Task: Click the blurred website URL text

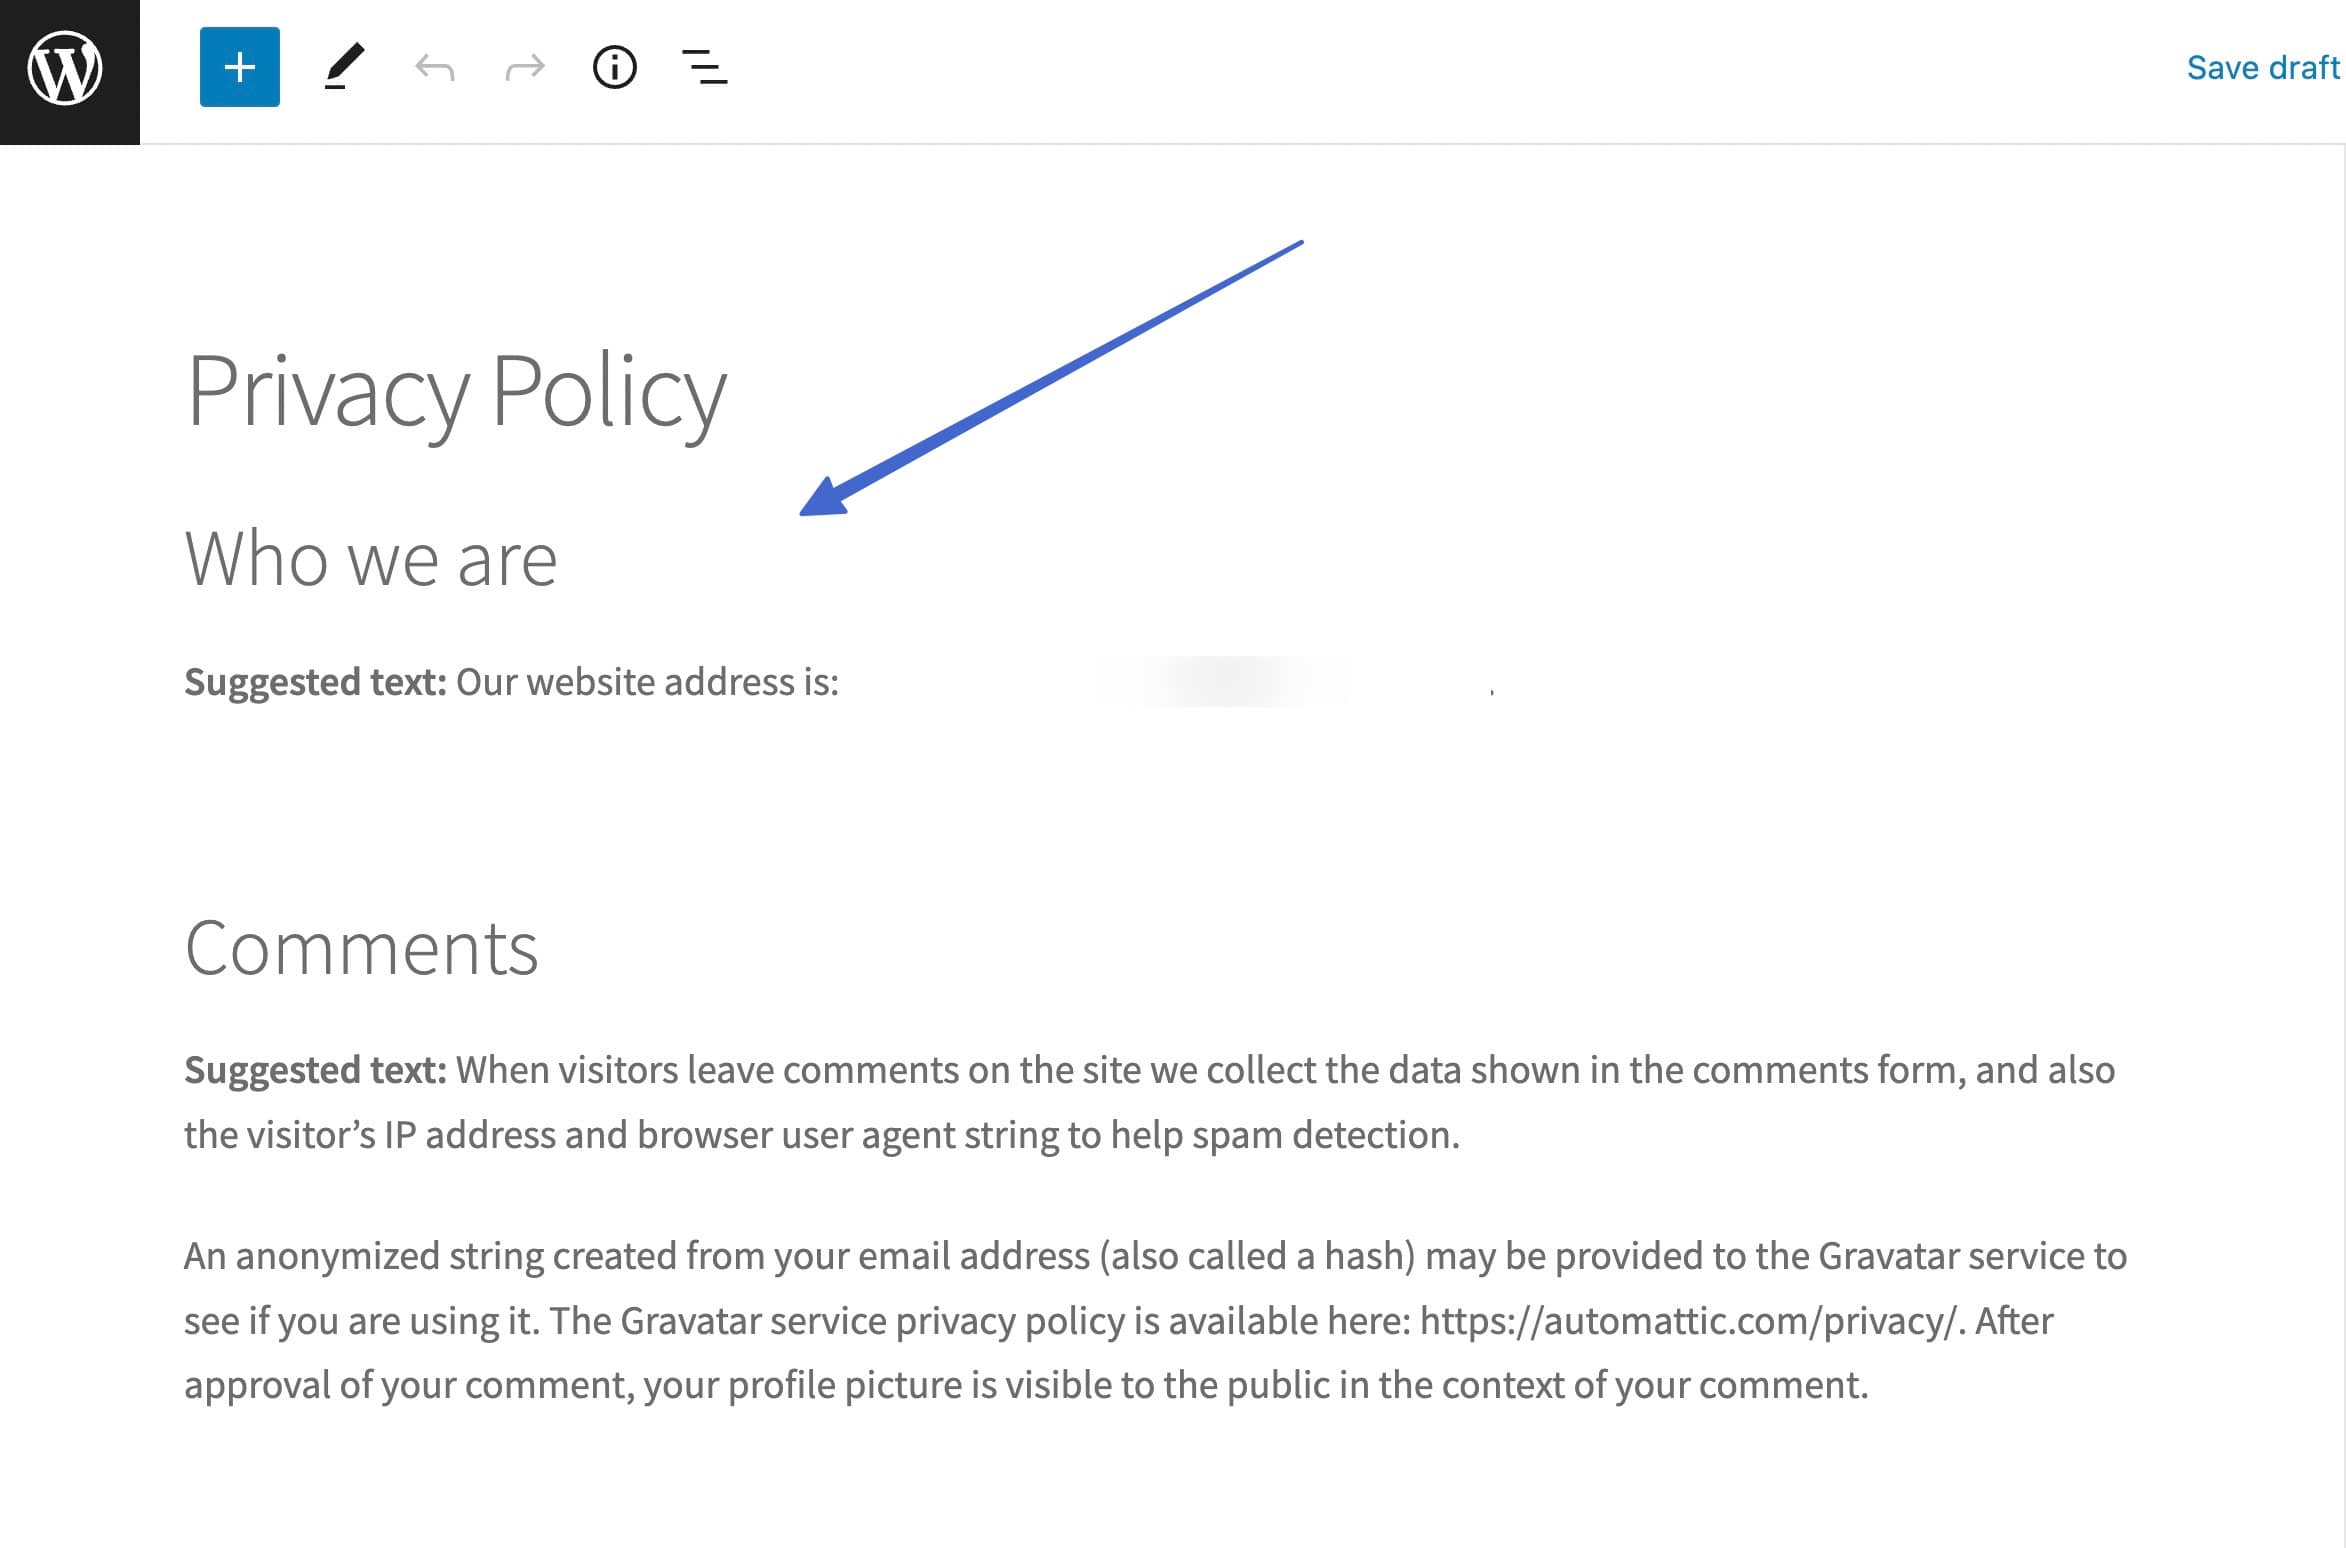Action: pyautogui.click(x=1220, y=683)
